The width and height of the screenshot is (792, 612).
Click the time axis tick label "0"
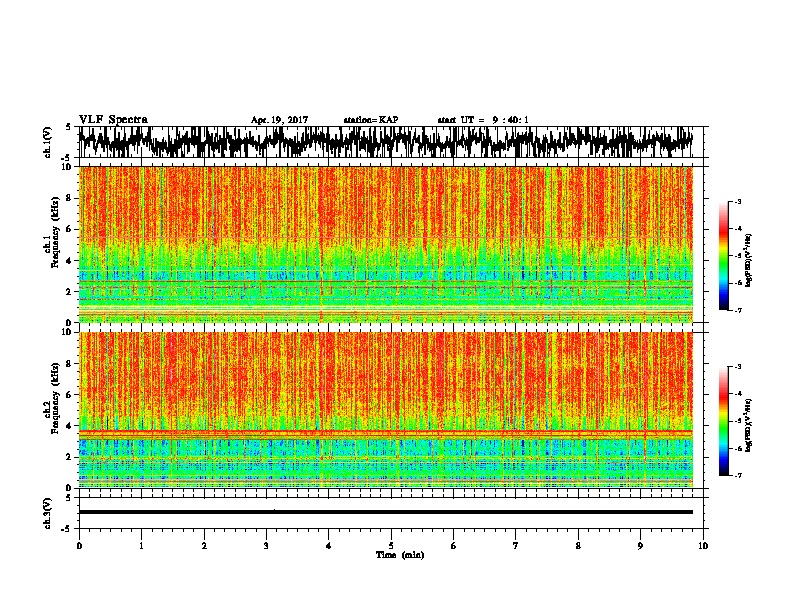(79, 546)
